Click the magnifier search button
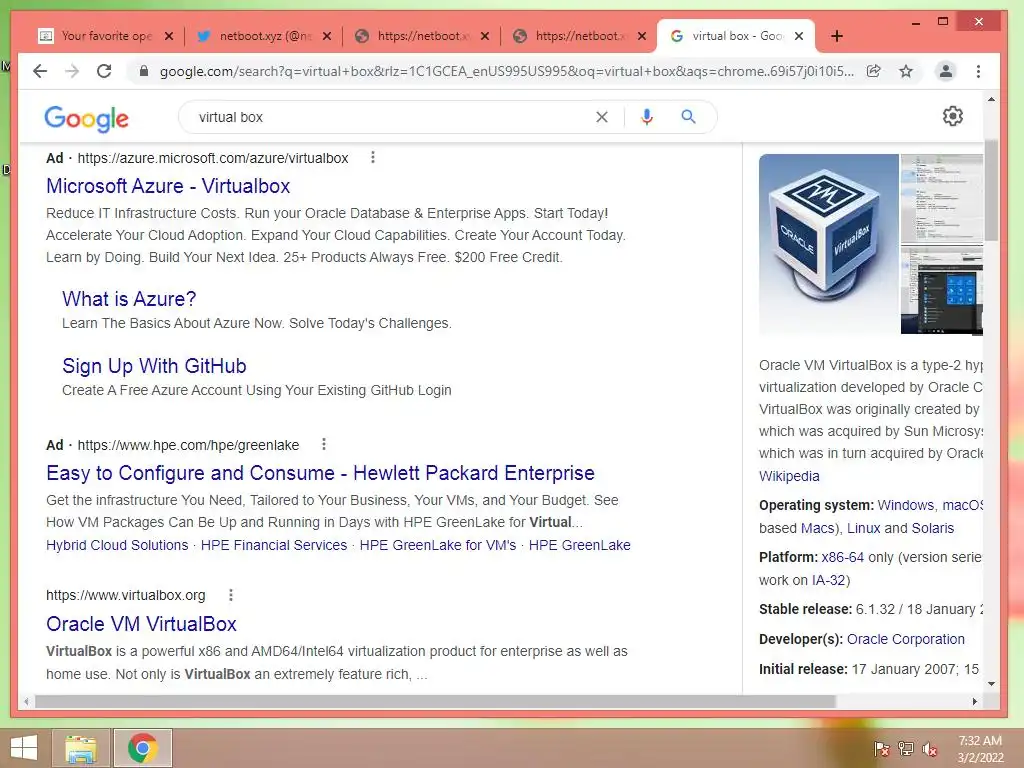The image size is (1024, 768). pos(688,117)
